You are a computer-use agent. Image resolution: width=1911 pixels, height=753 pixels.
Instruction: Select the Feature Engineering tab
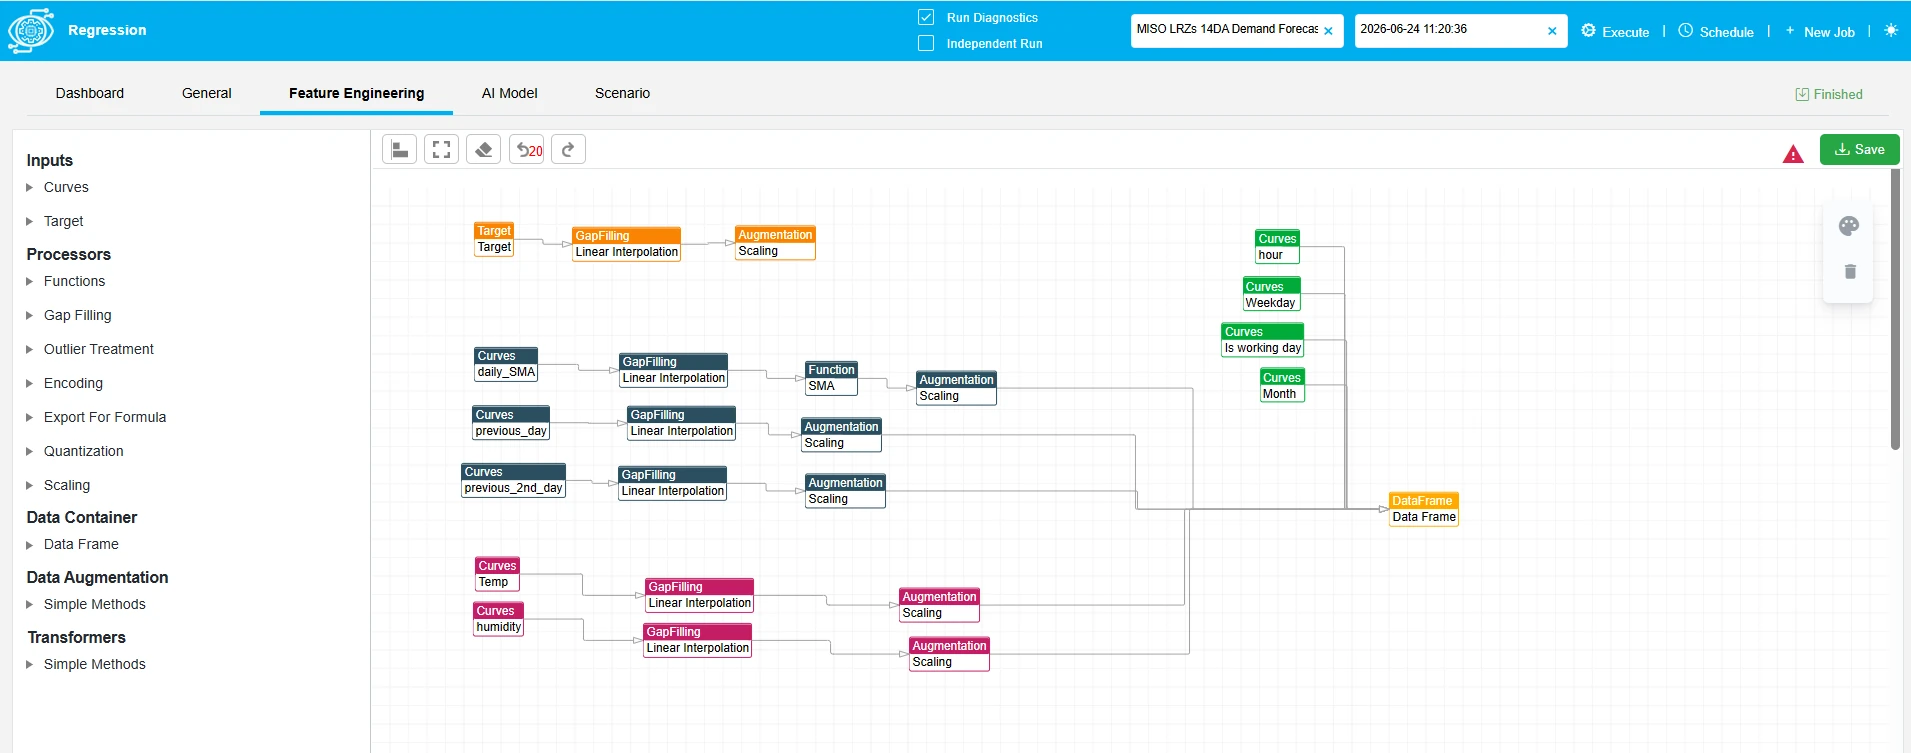357,93
